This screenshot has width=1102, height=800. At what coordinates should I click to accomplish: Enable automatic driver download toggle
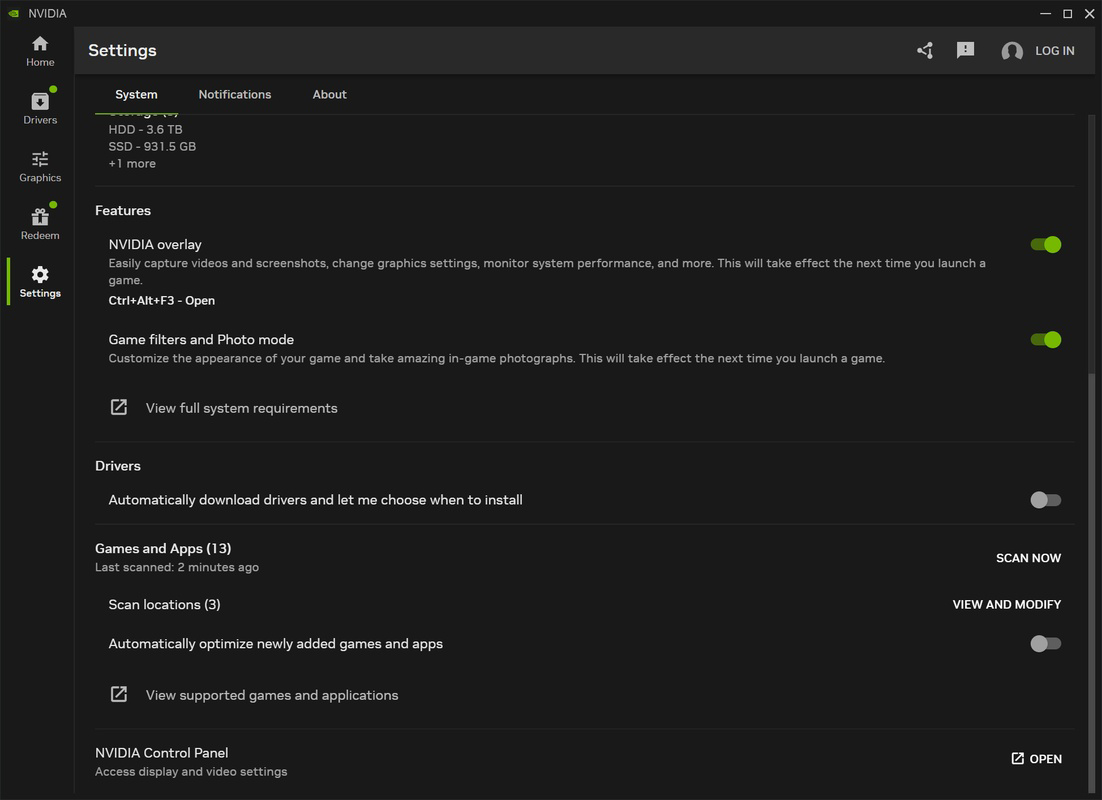click(x=1045, y=500)
